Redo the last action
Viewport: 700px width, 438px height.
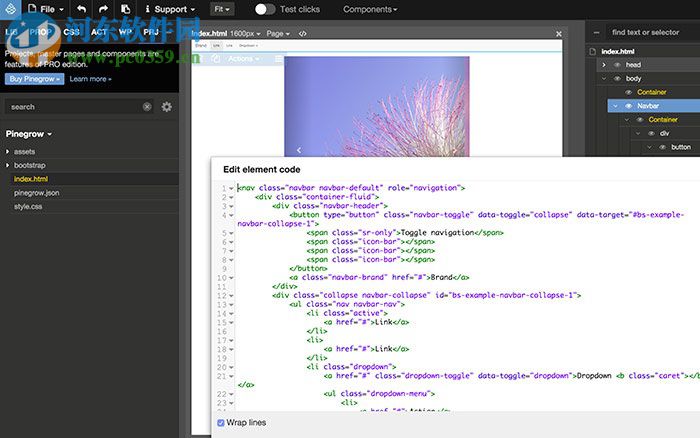(103, 9)
